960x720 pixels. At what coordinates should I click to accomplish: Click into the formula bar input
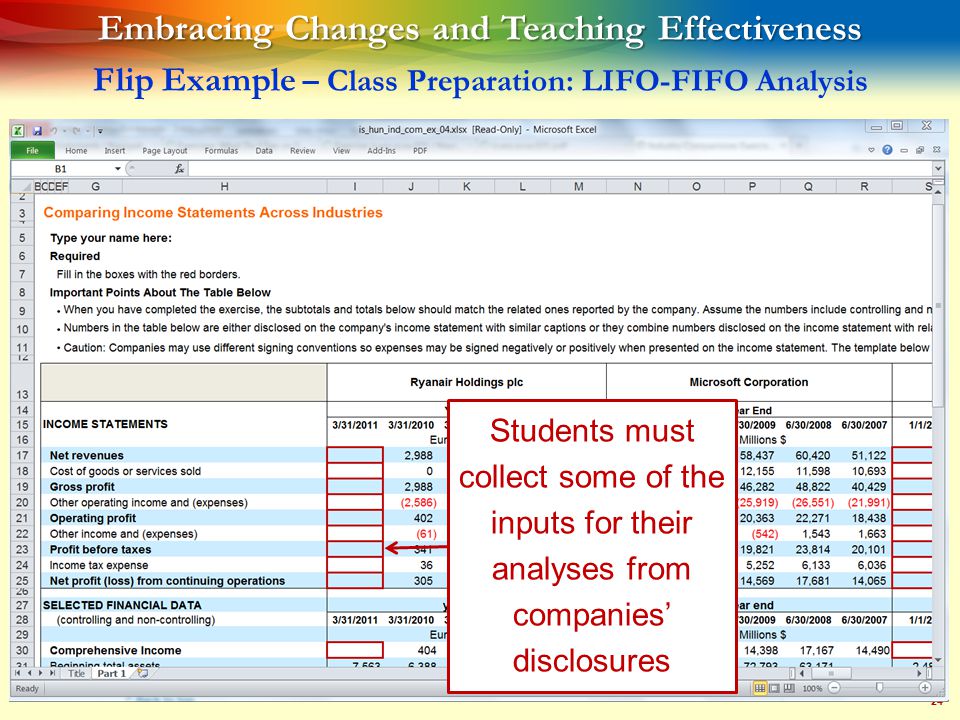[x=560, y=169]
